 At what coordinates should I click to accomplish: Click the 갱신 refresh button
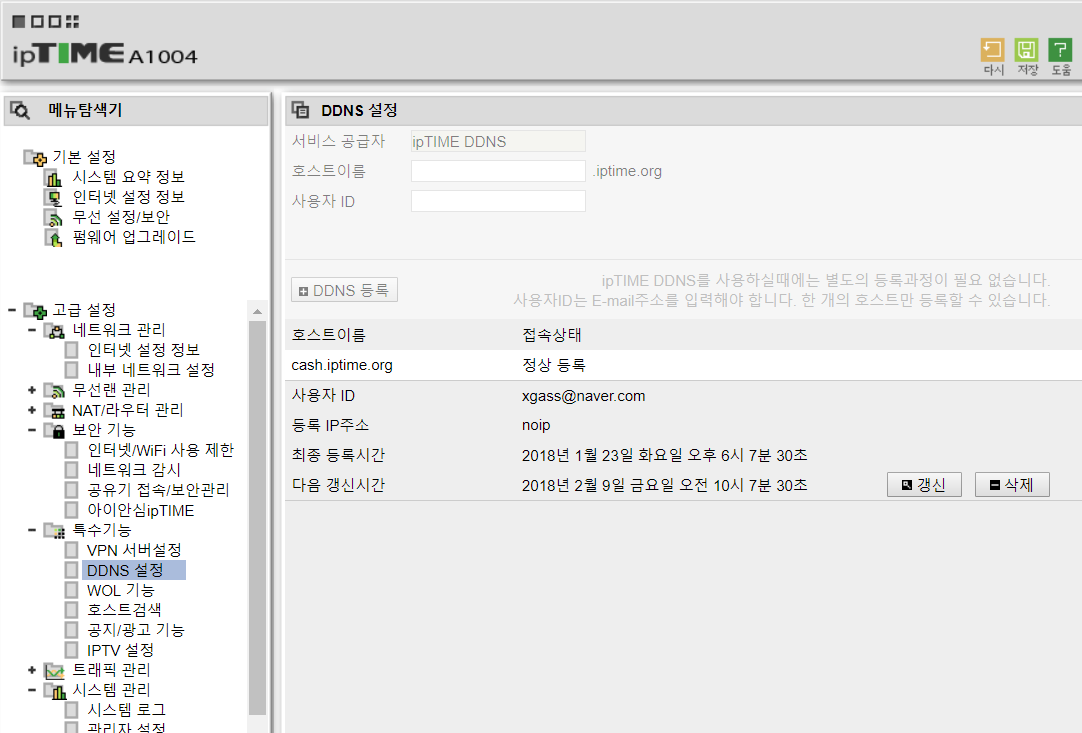coord(924,485)
